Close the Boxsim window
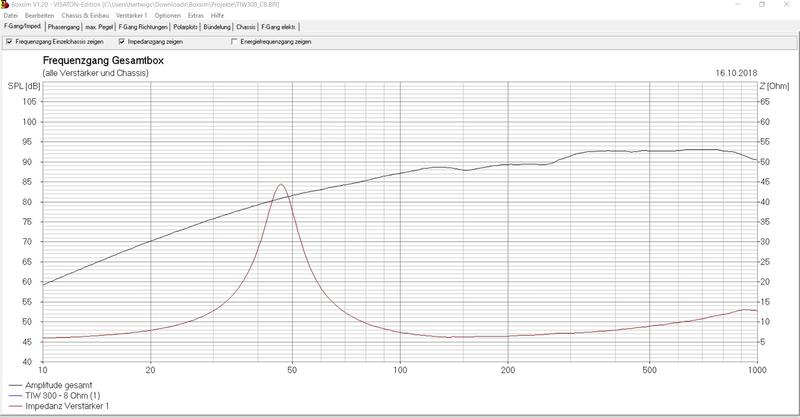 [x=786, y=5]
